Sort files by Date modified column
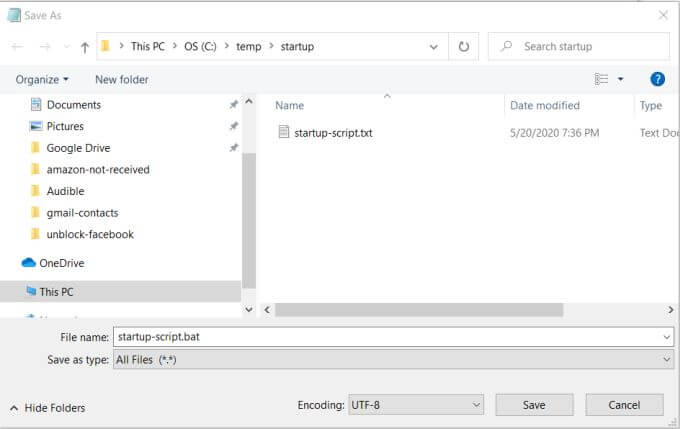680x429 pixels. [545, 105]
